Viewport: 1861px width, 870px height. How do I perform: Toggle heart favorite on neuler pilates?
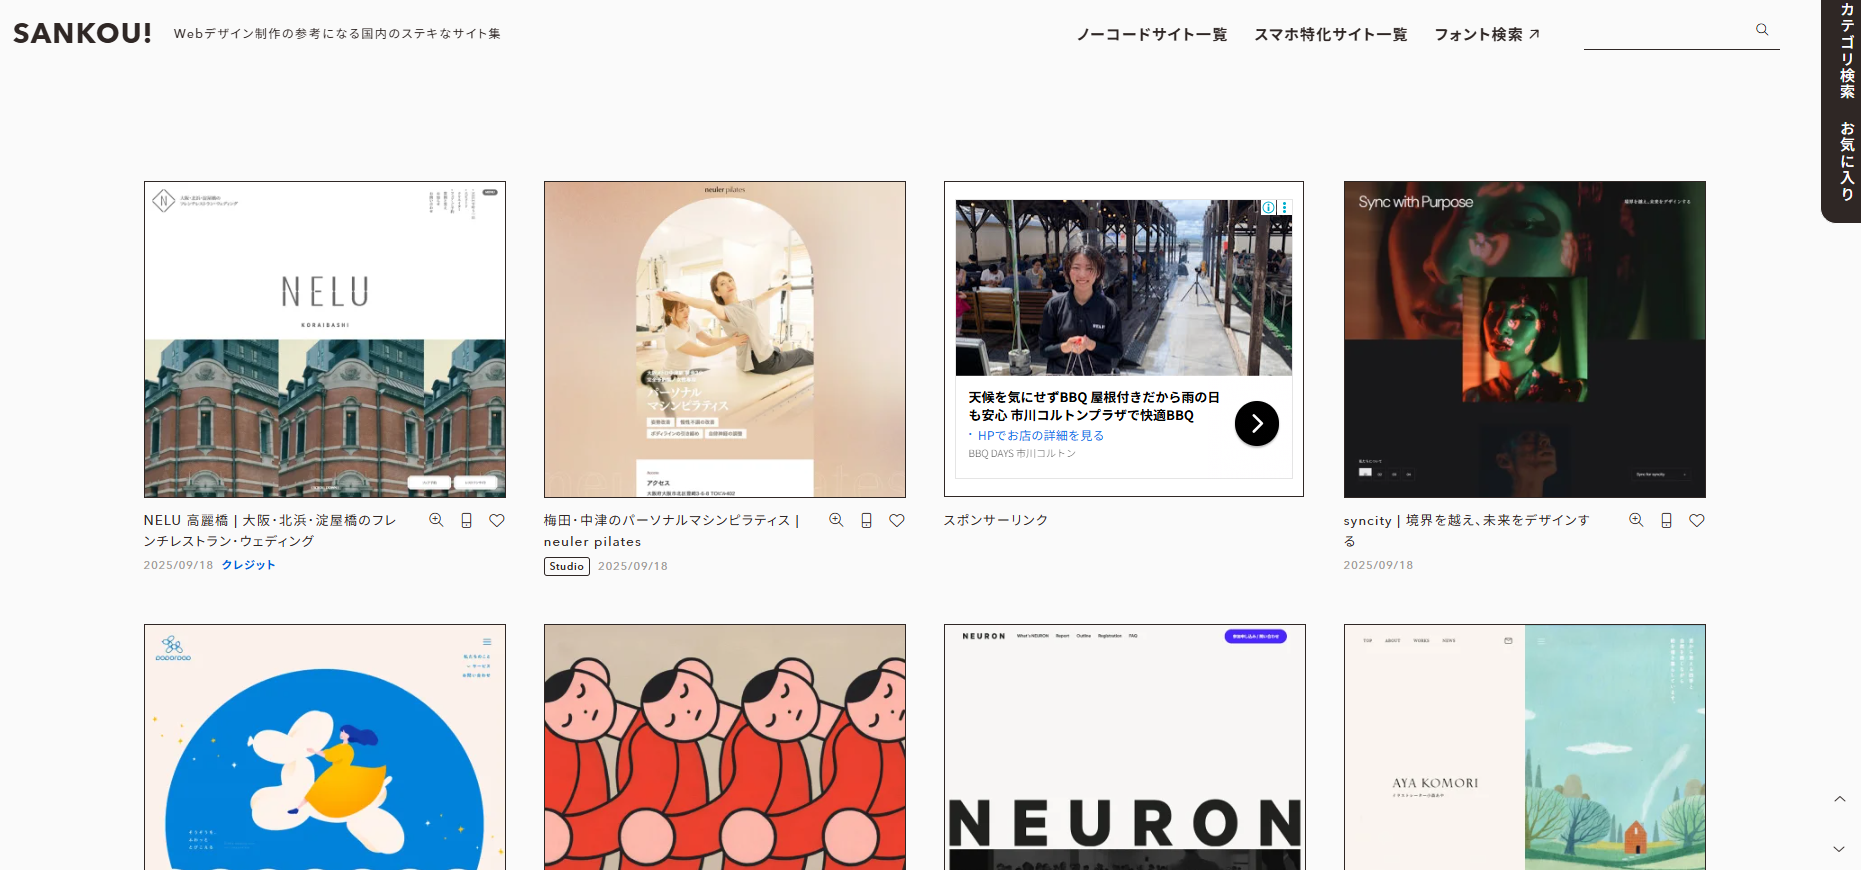coord(897,520)
